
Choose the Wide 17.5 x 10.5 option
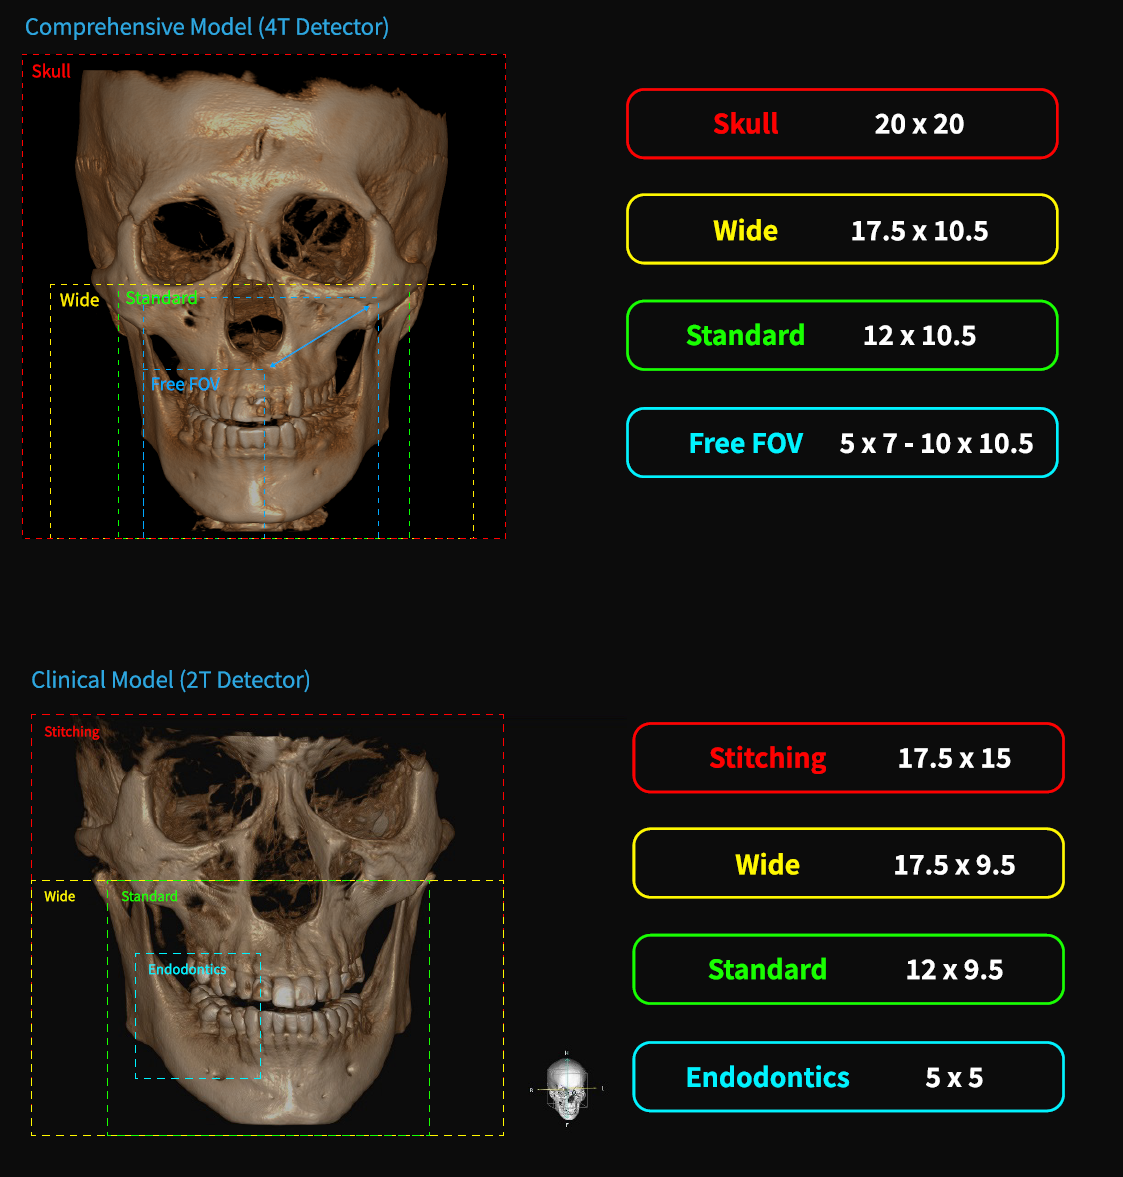coord(841,230)
